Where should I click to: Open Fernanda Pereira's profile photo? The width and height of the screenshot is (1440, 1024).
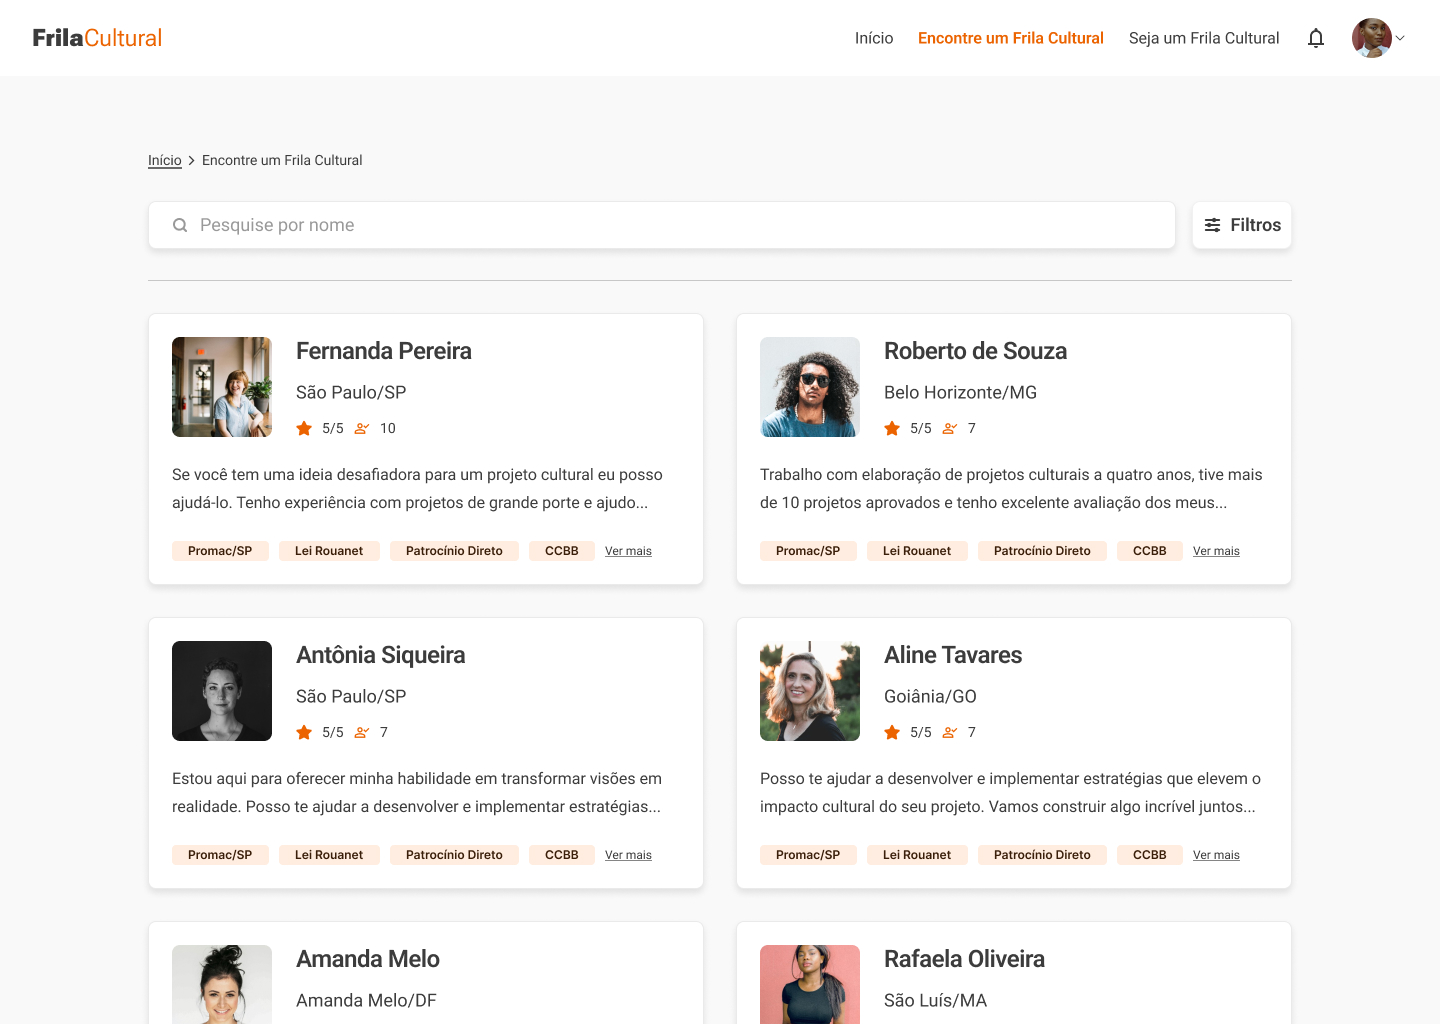click(x=222, y=387)
